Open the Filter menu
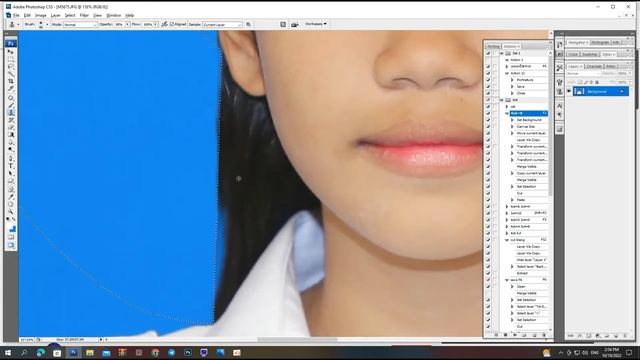This screenshot has width=640, height=360. point(84,15)
